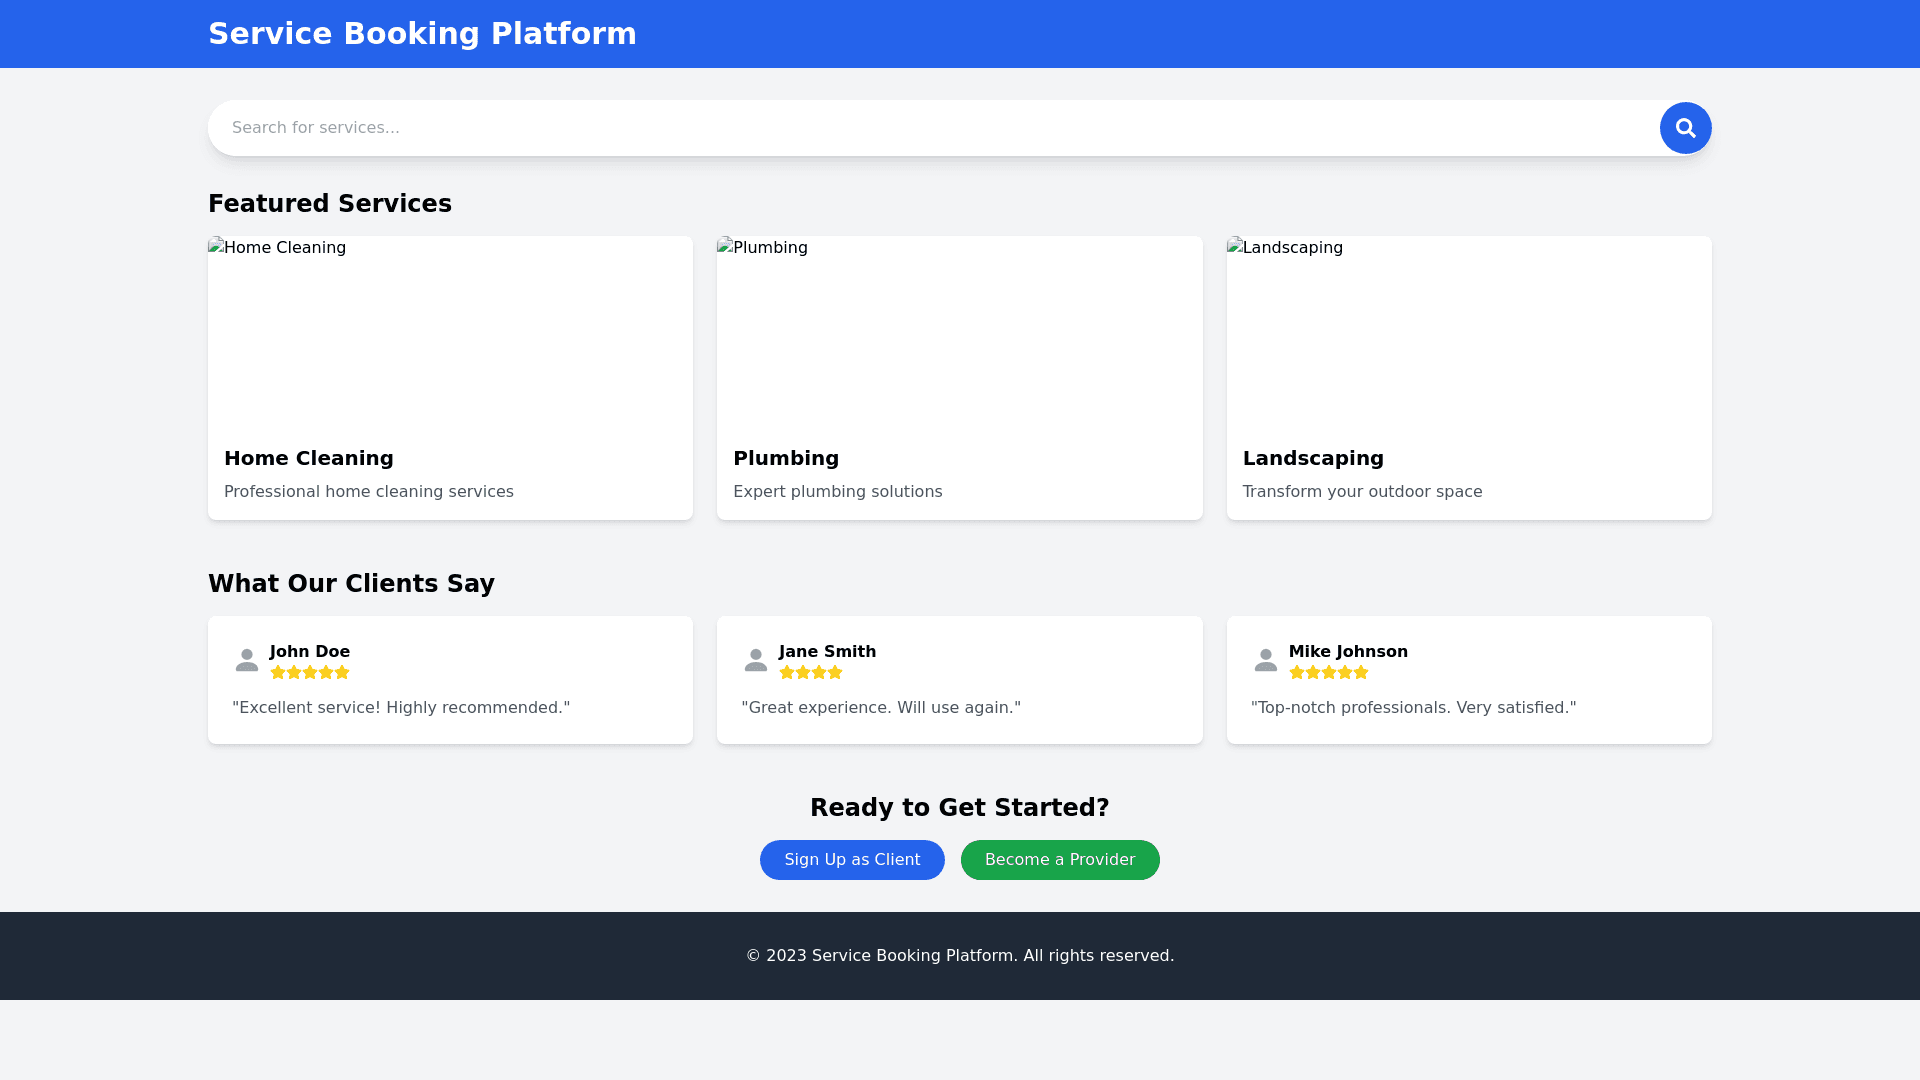Open the Landscaping service card title
This screenshot has height=1080, width=1920.
(x=1313, y=458)
